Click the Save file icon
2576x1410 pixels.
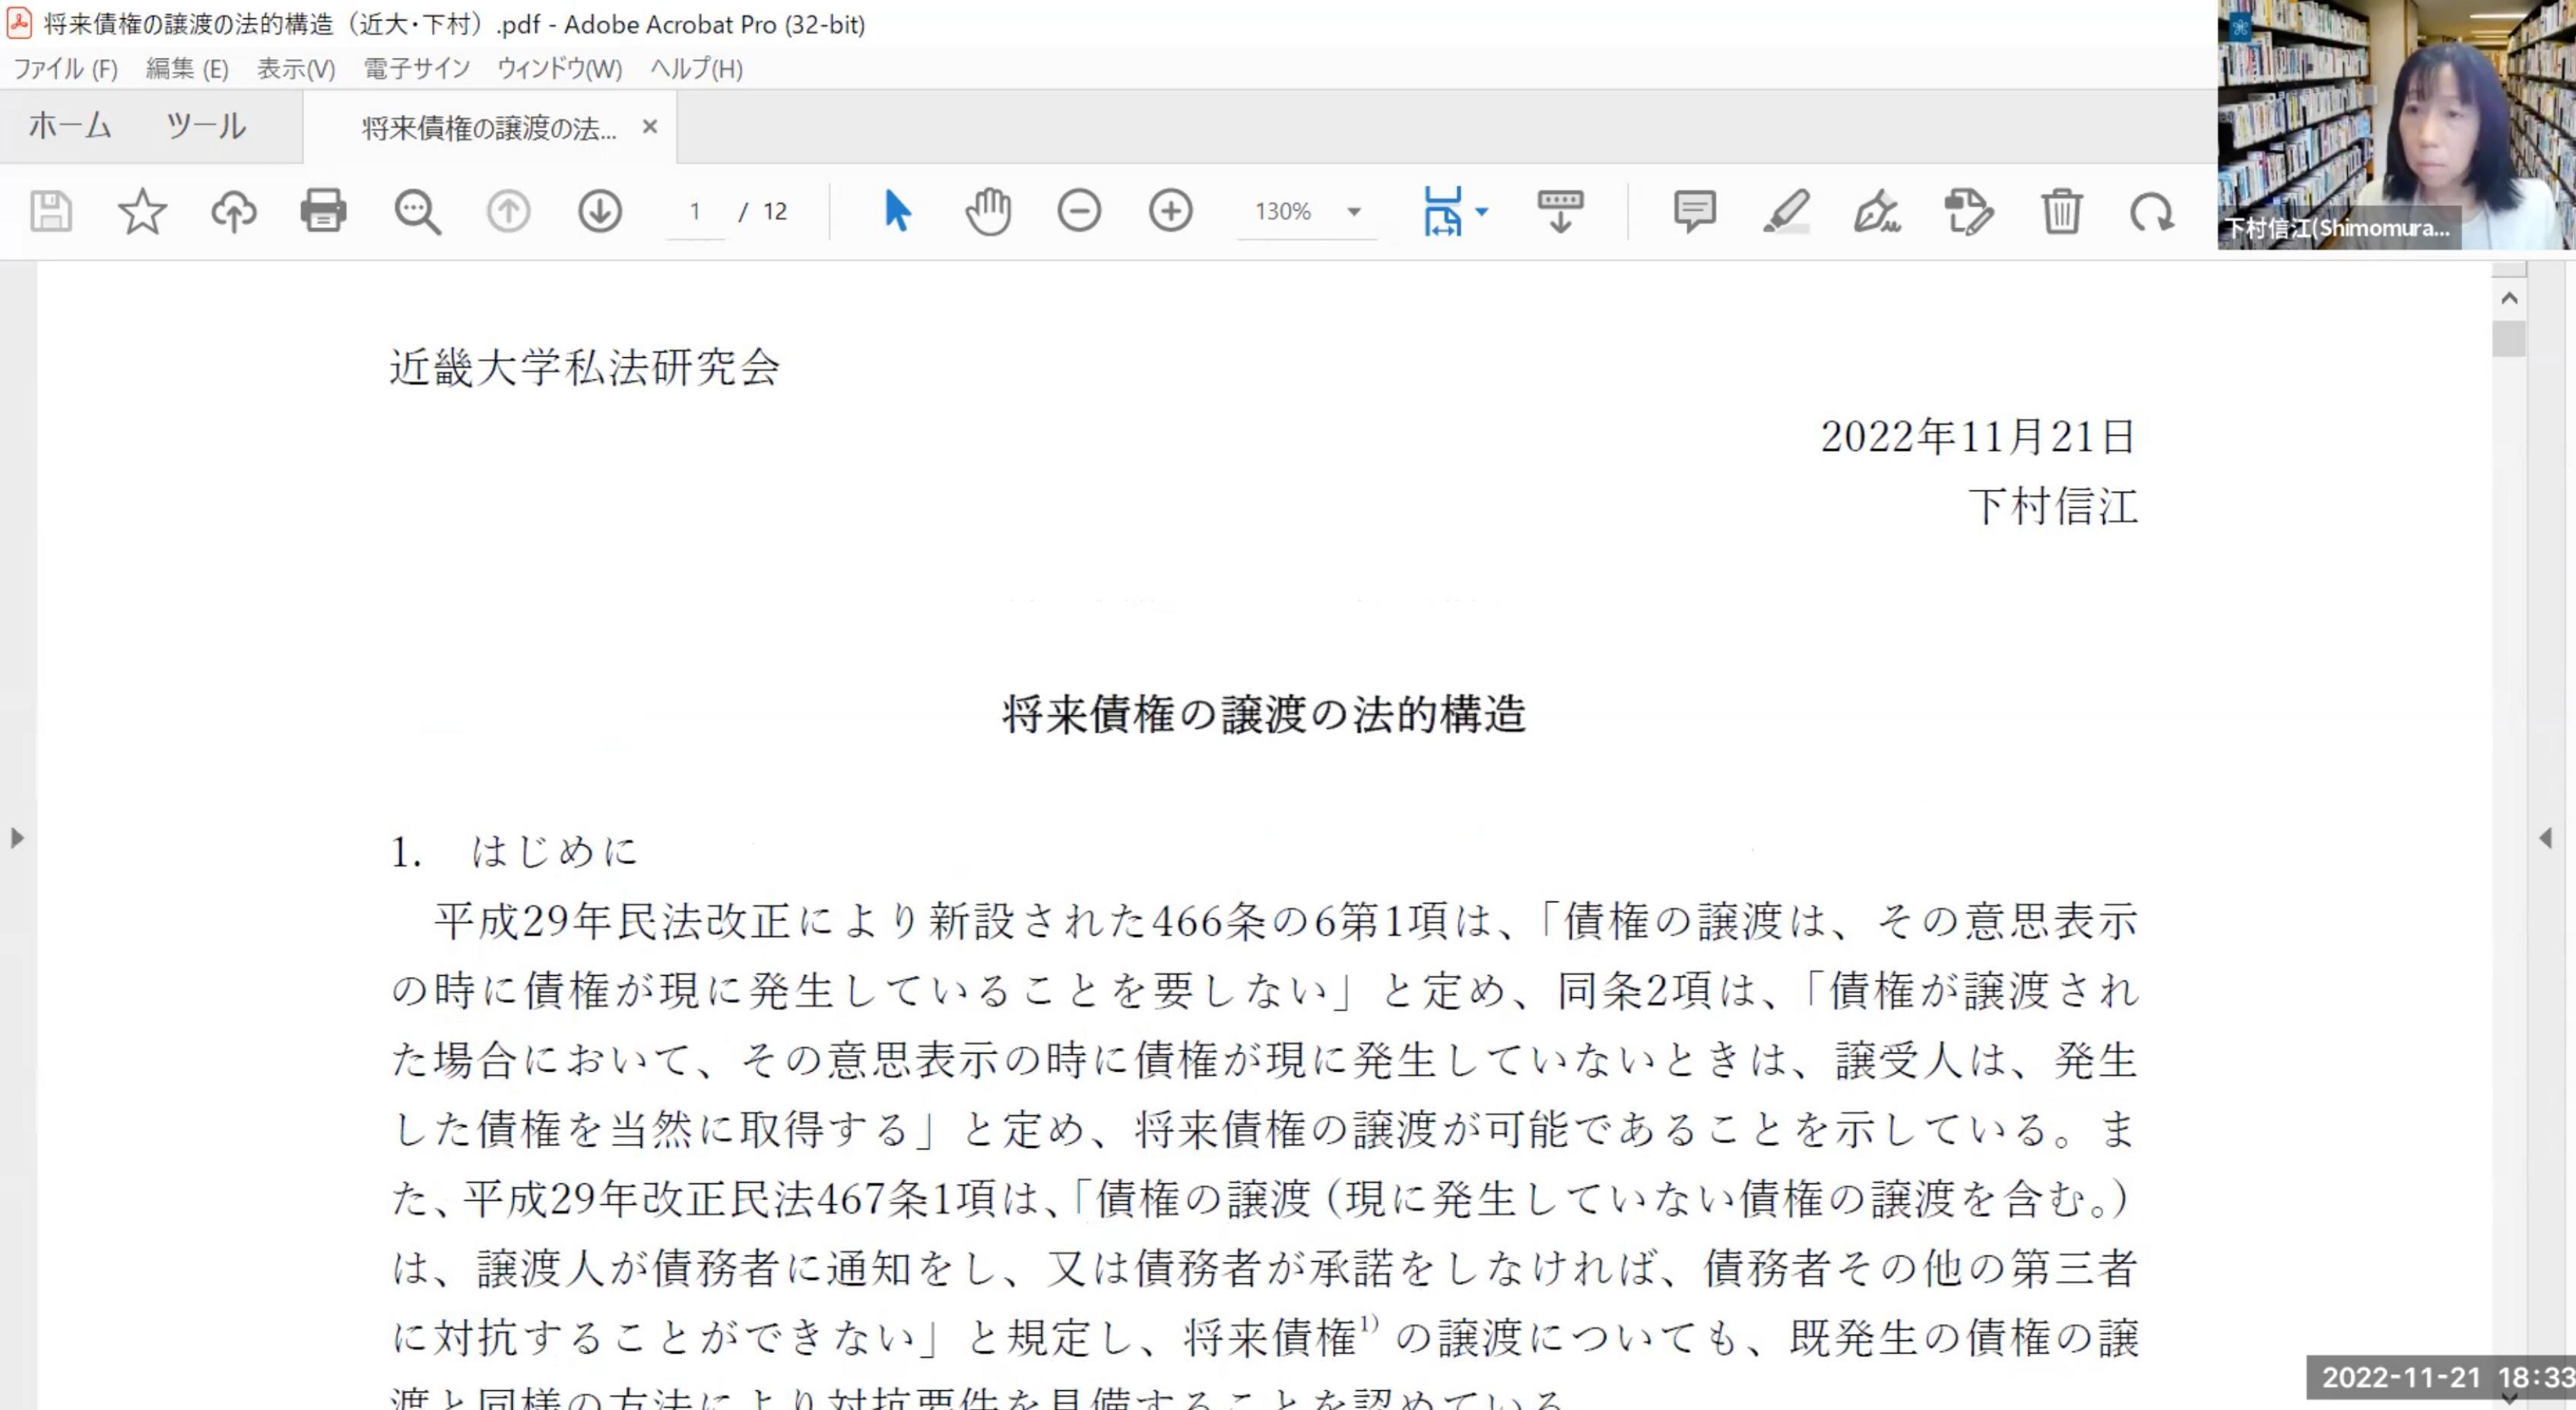(51, 212)
